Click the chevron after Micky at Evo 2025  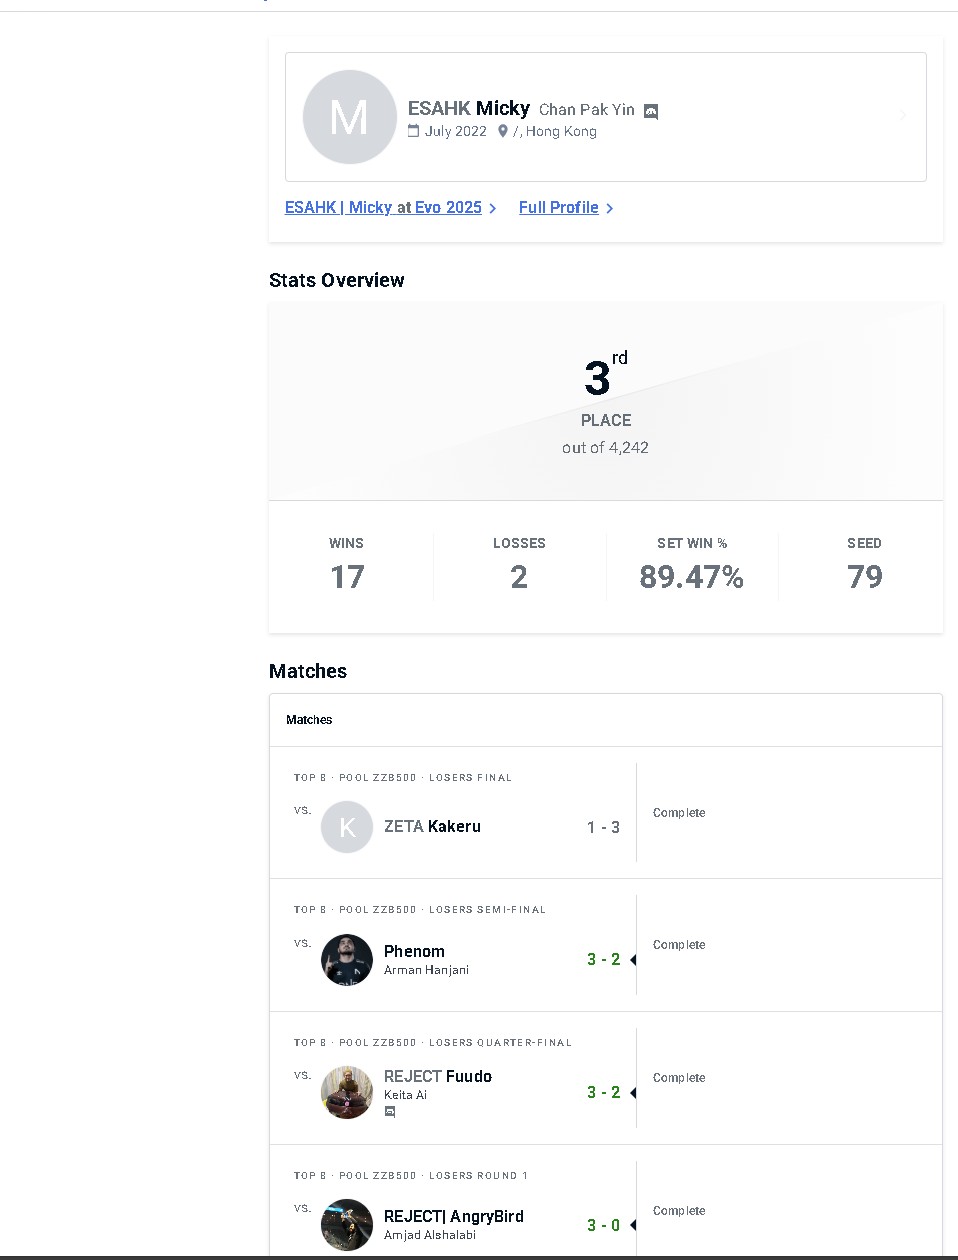click(493, 208)
